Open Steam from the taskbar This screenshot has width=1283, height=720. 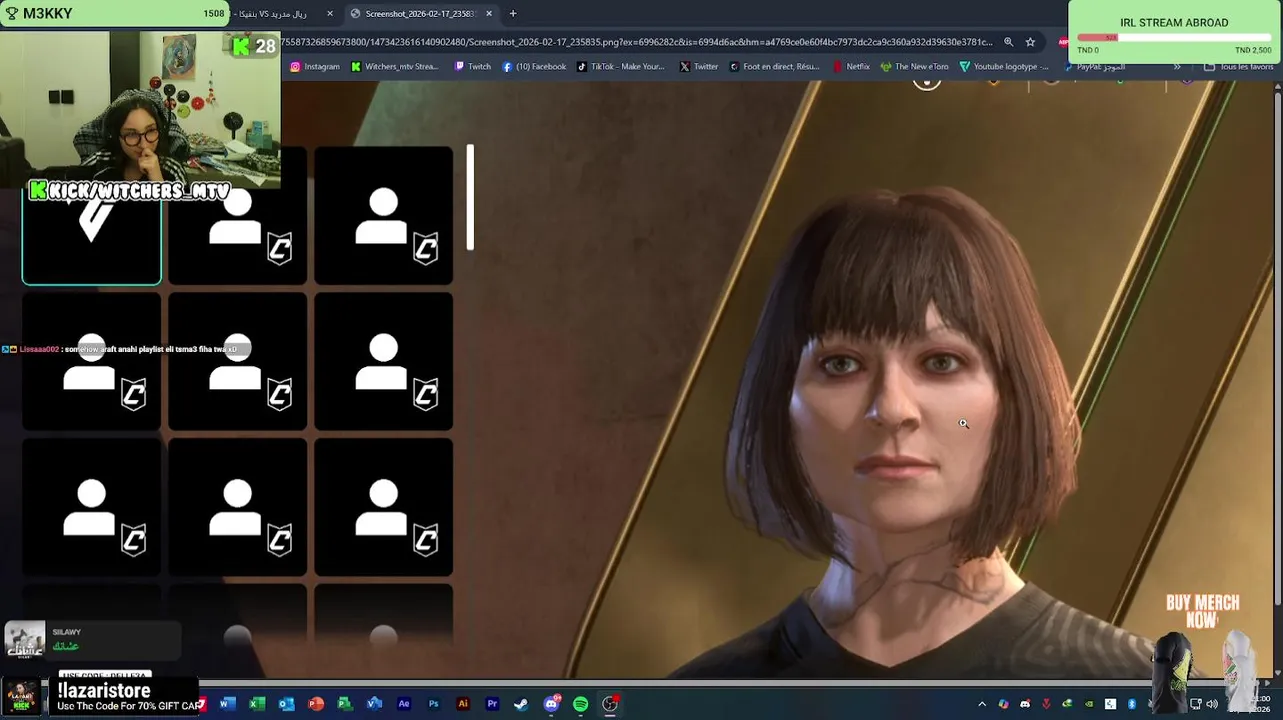click(x=521, y=704)
